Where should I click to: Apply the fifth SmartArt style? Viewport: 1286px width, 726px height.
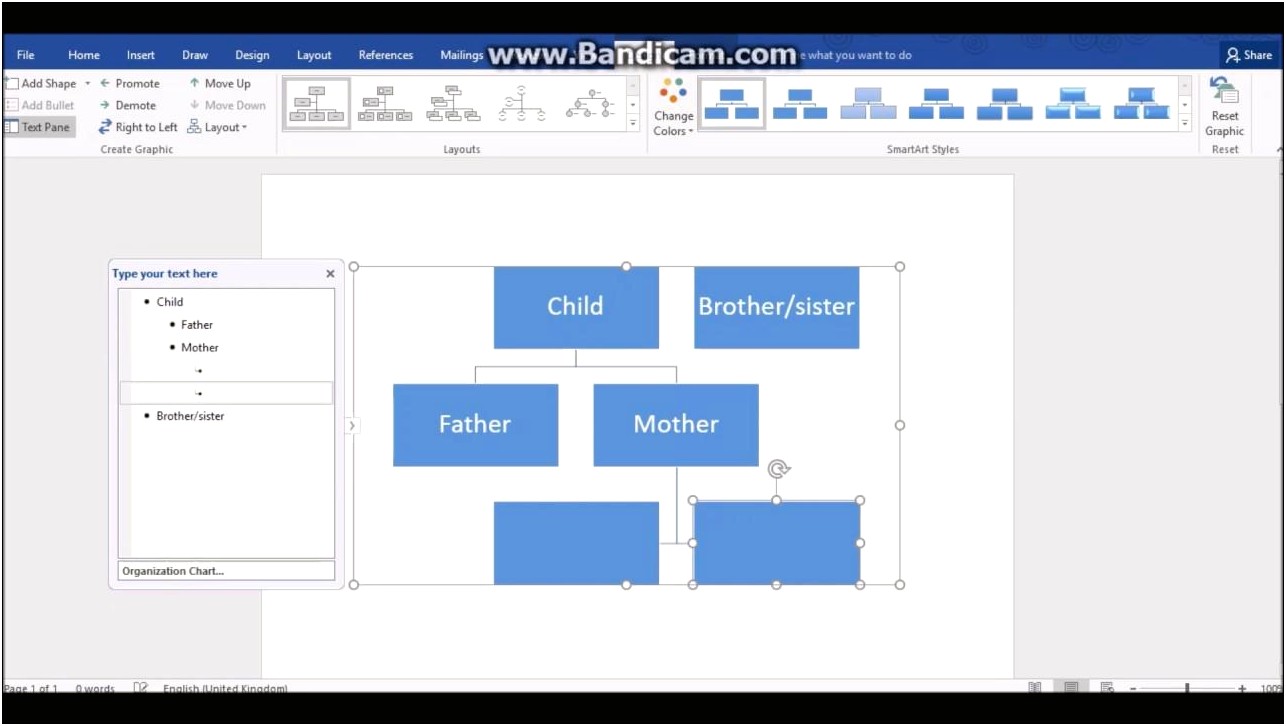click(1004, 104)
